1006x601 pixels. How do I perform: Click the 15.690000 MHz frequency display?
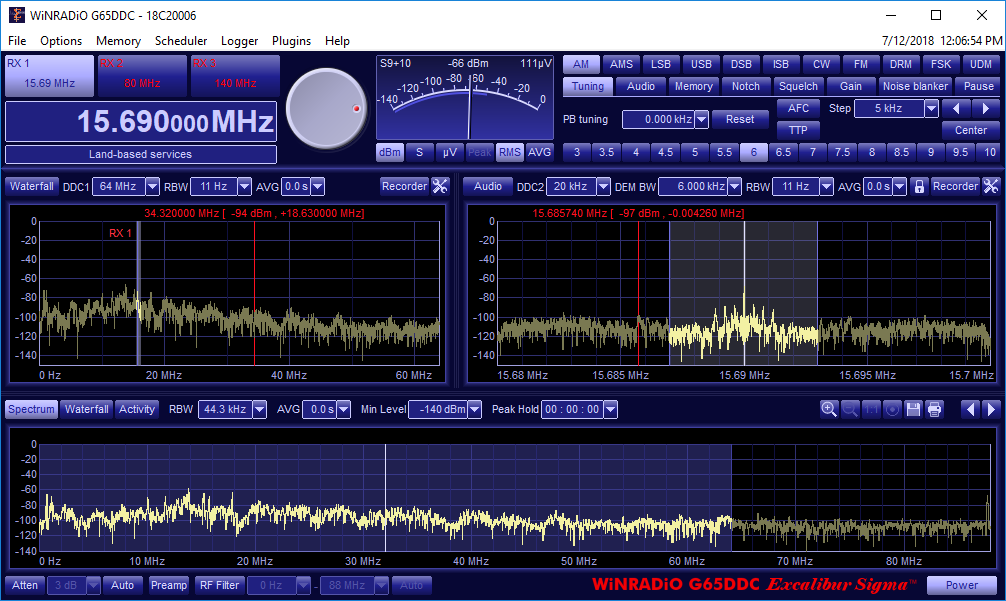tap(141, 122)
